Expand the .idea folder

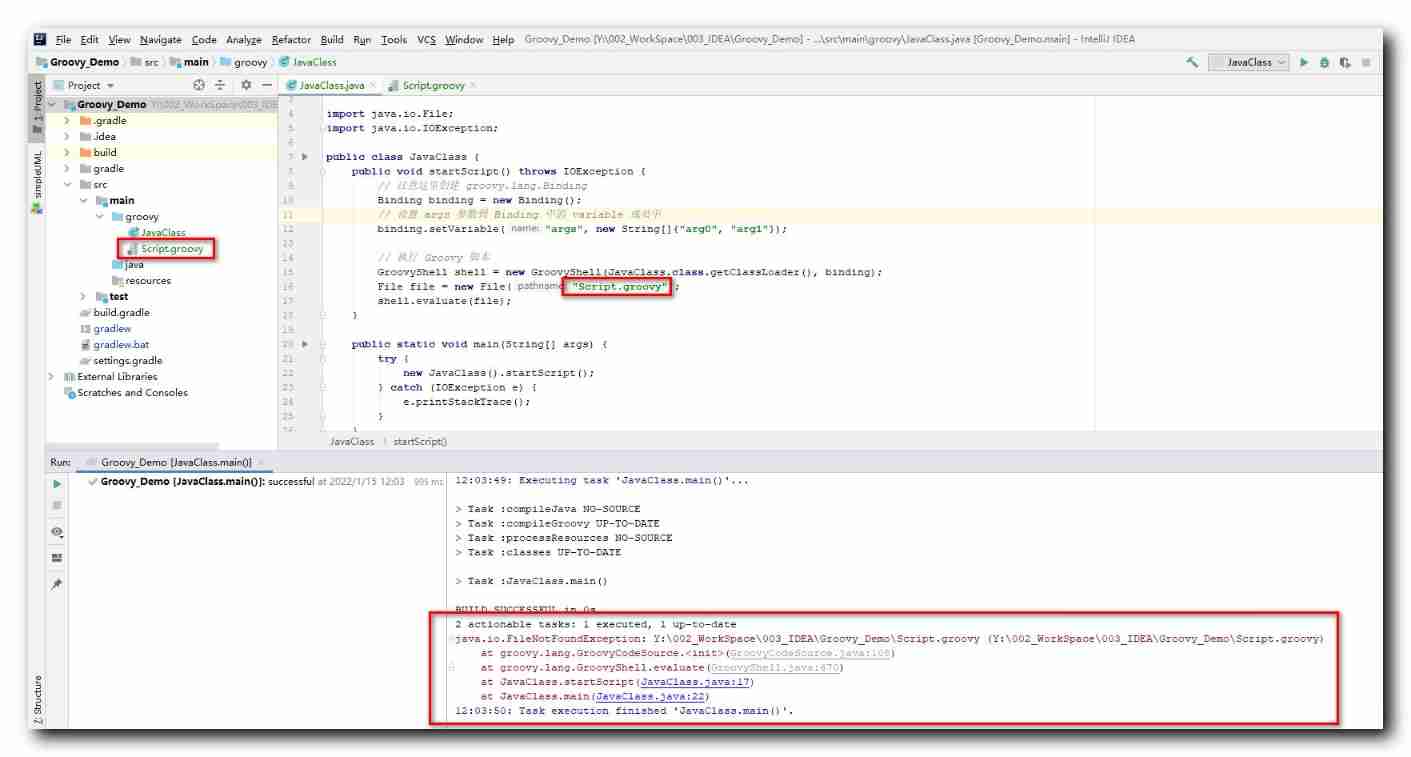(67, 136)
